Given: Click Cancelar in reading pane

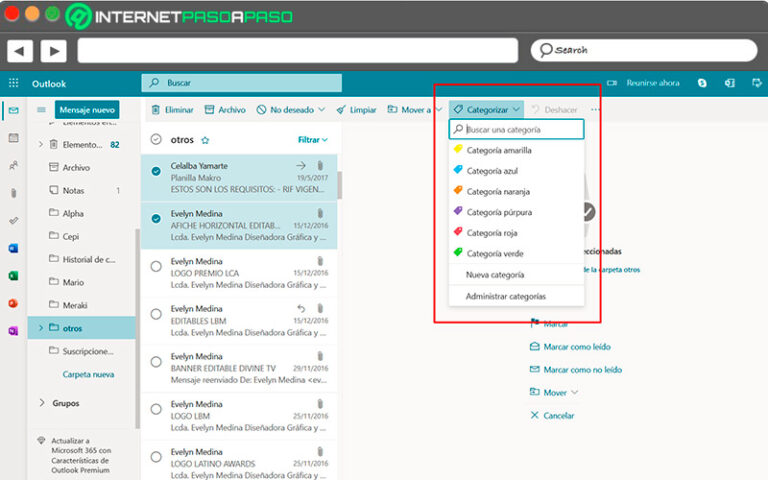Looking at the screenshot, I should [x=552, y=415].
